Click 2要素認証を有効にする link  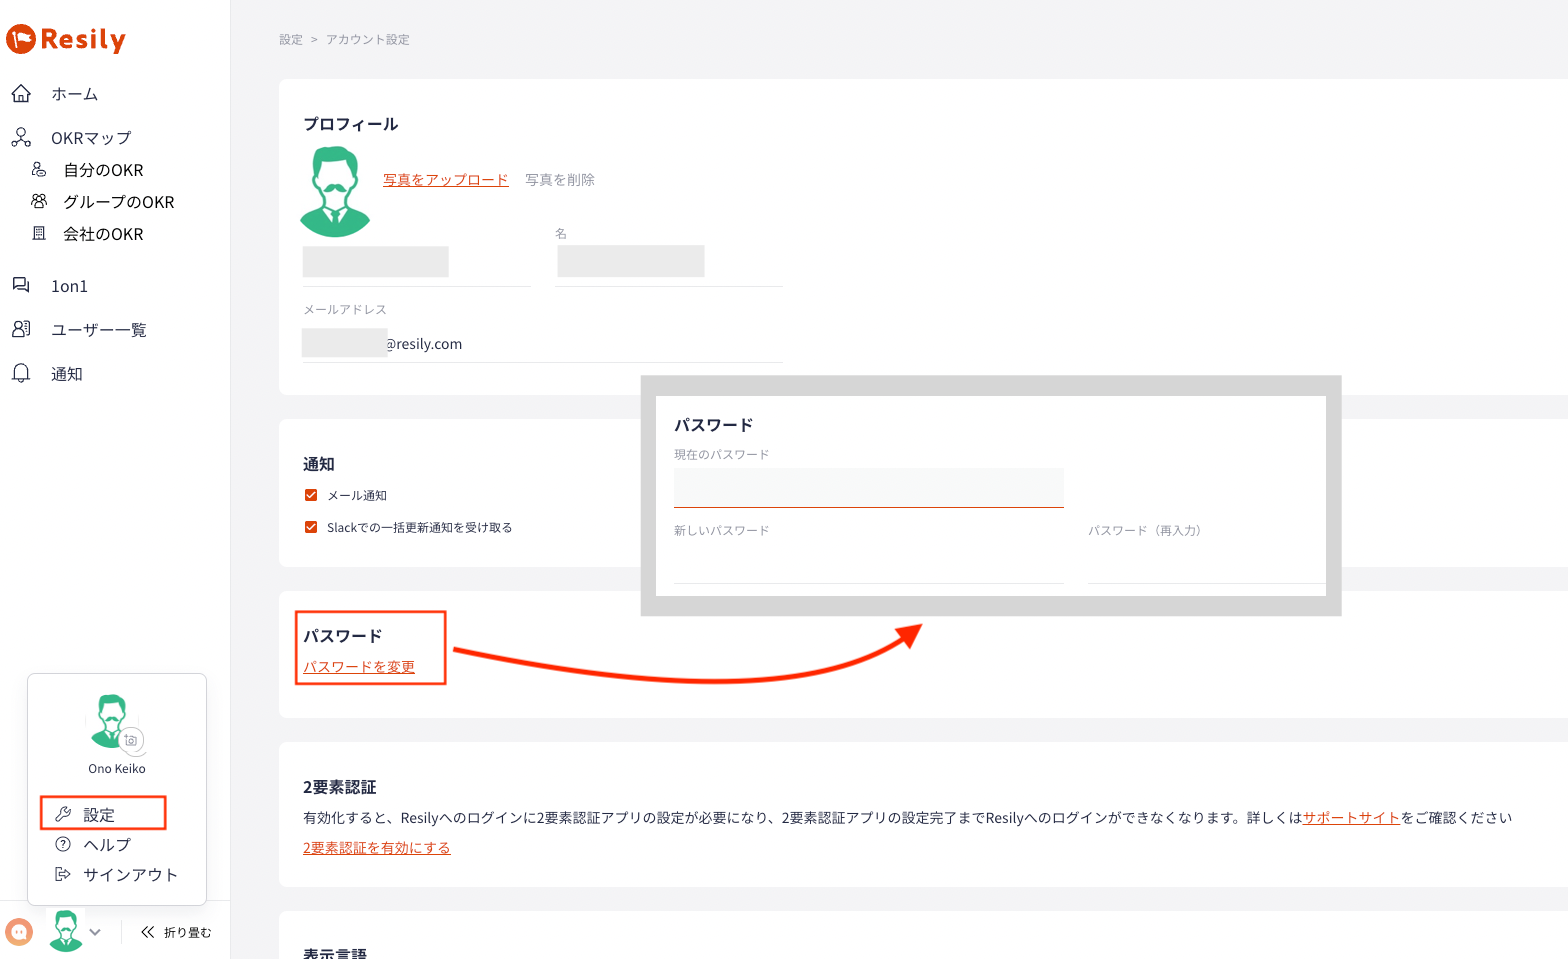coord(377,848)
